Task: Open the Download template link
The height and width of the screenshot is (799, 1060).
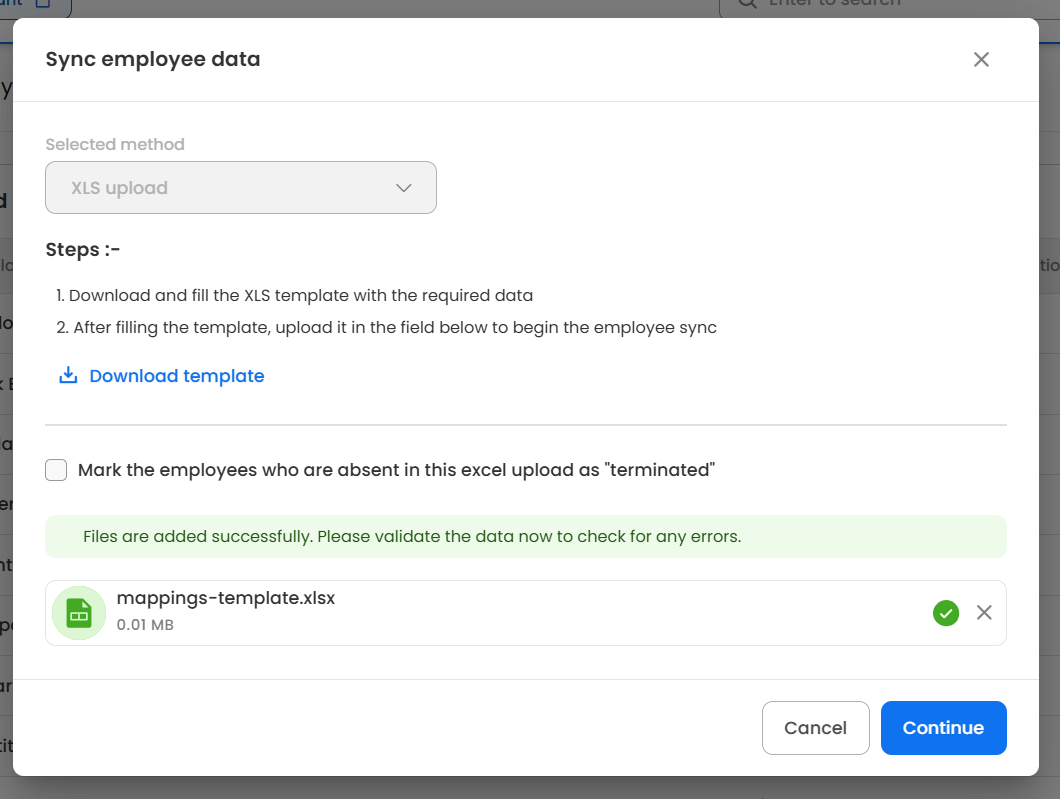Action: point(176,376)
